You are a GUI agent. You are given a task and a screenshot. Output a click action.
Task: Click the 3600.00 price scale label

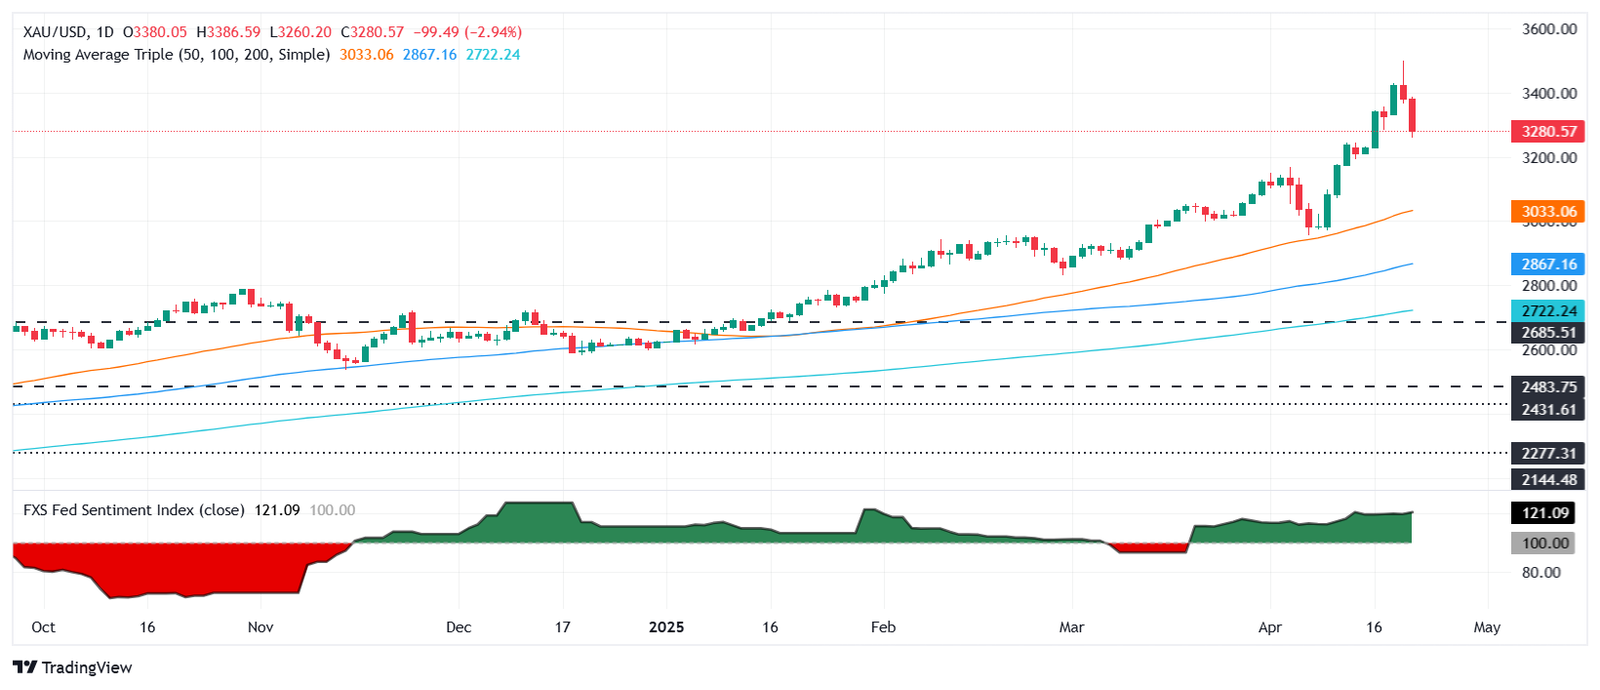1549,29
